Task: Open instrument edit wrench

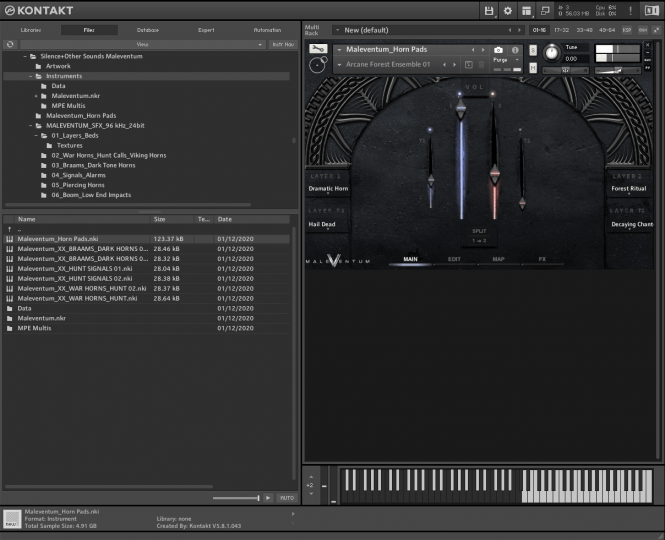Action: pyautogui.click(x=318, y=49)
